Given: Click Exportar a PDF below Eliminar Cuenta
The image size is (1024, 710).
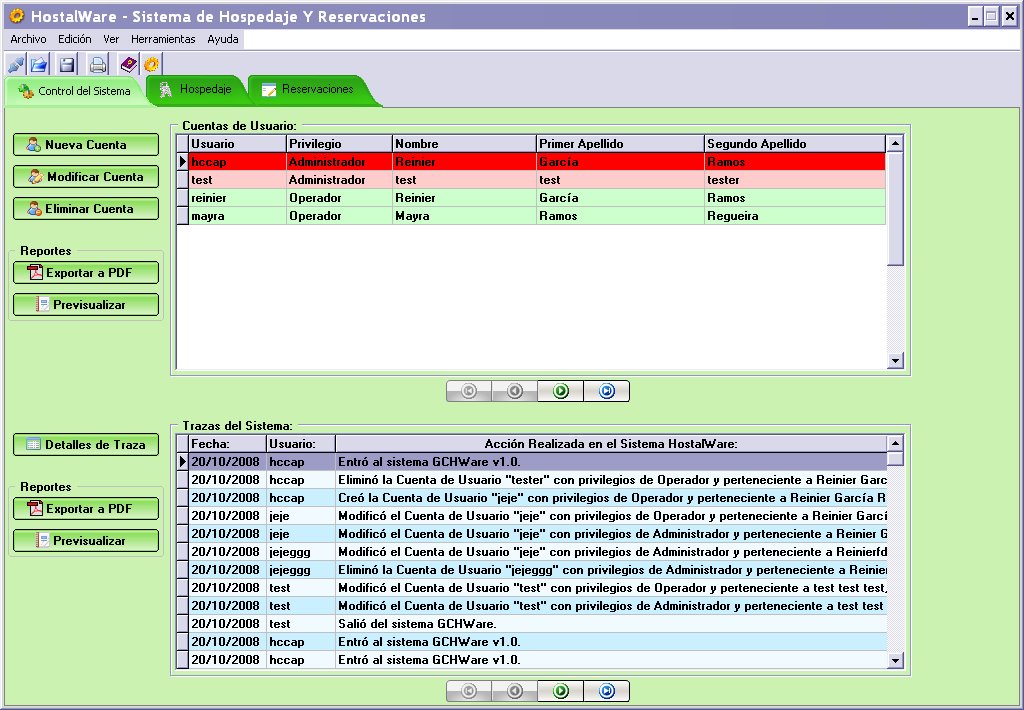Looking at the screenshot, I should (x=86, y=273).
